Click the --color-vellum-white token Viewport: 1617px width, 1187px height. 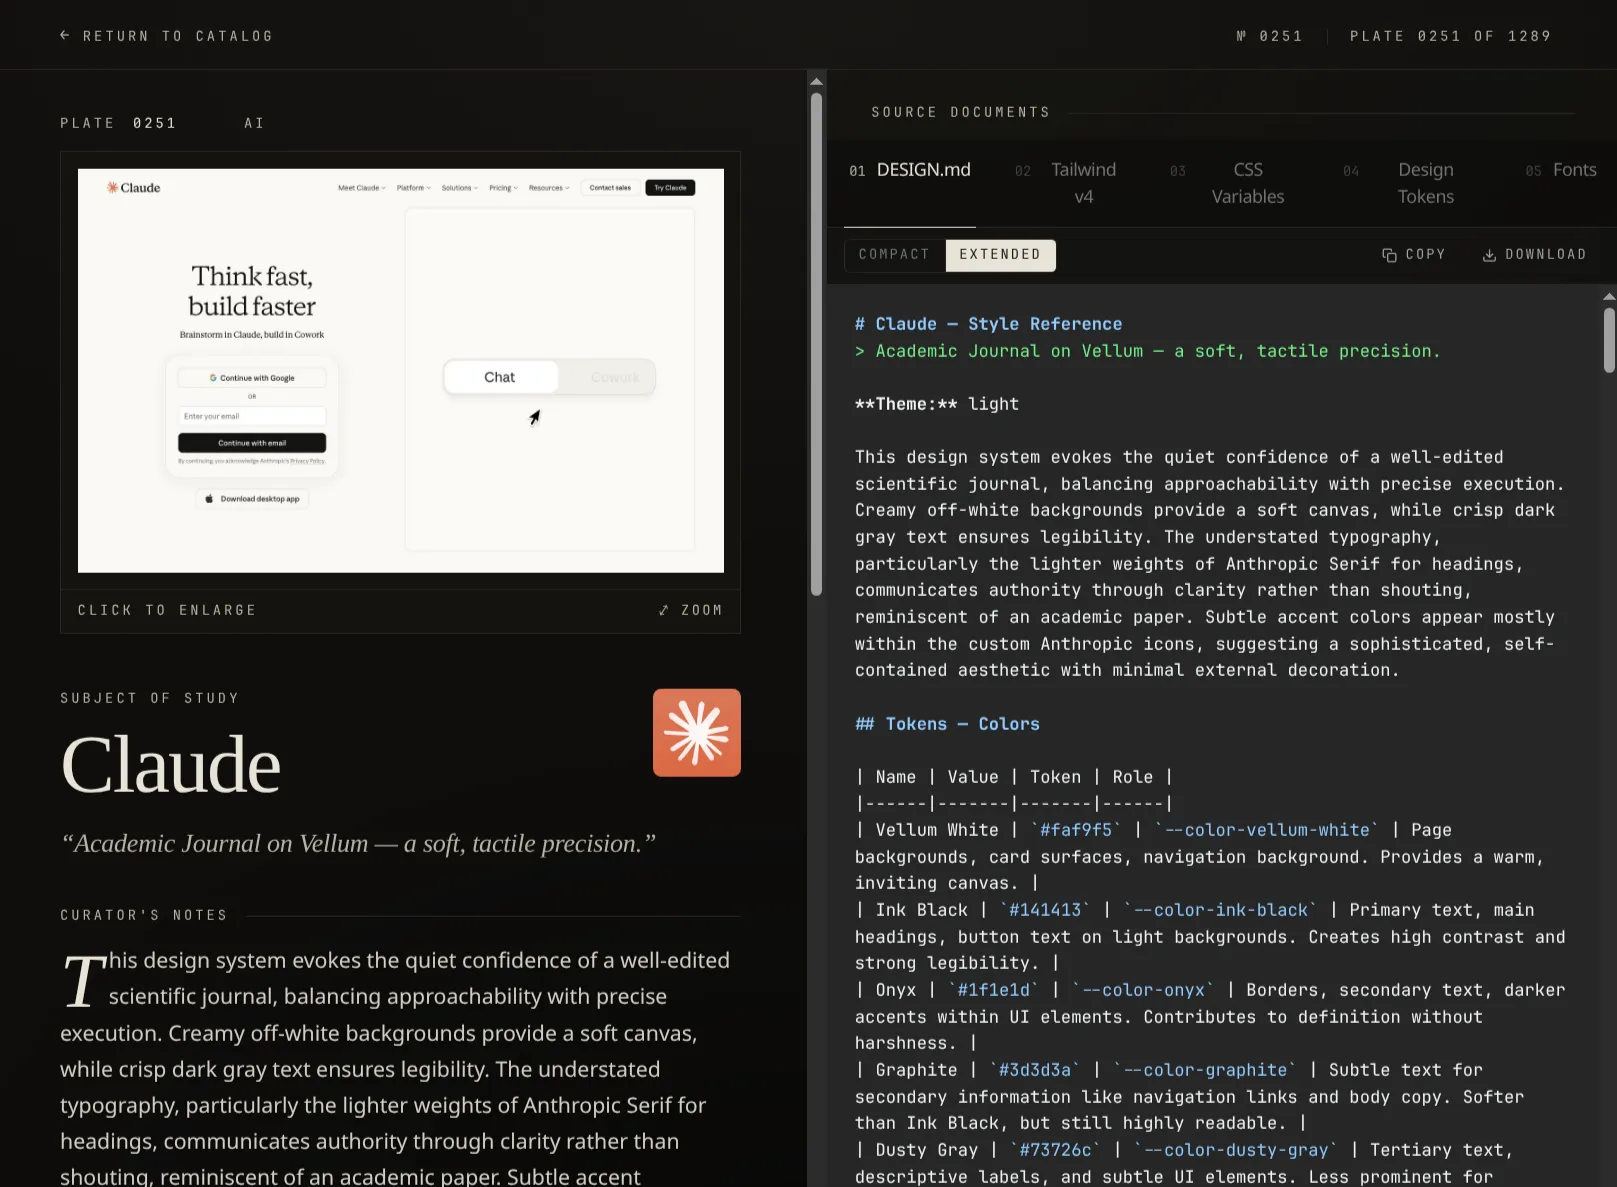click(1267, 830)
